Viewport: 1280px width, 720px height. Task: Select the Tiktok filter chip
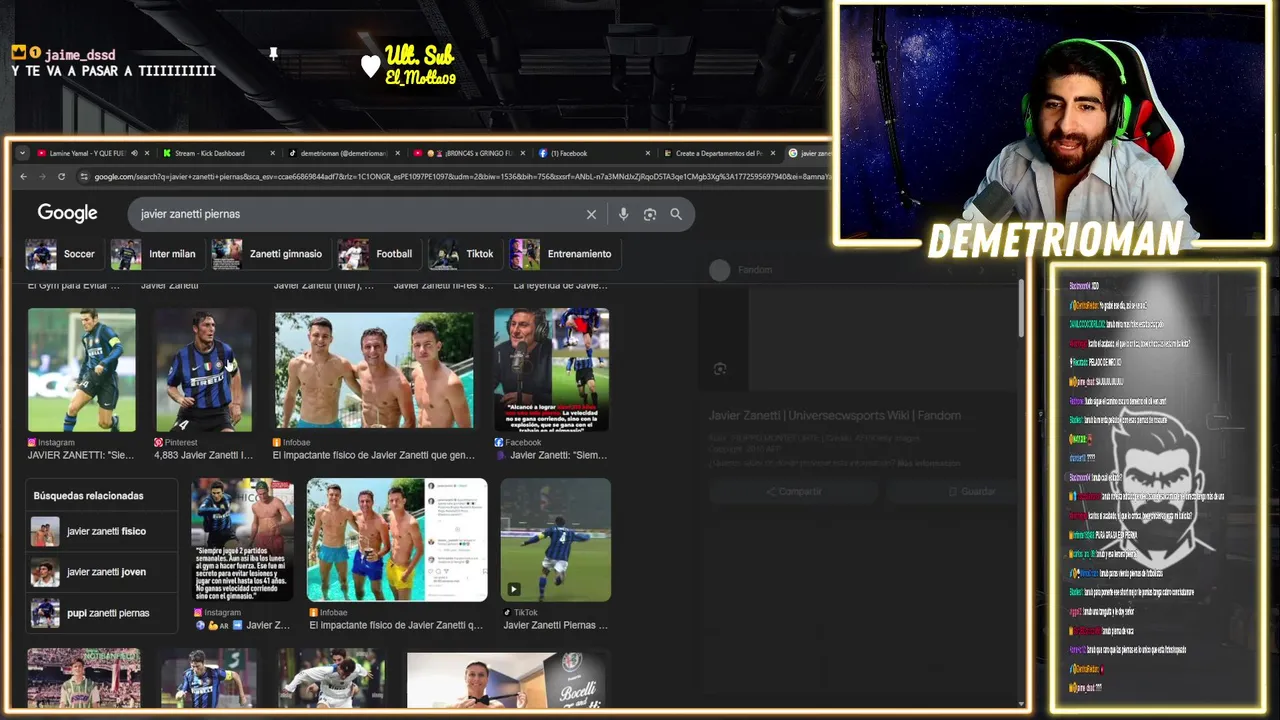[464, 254]
